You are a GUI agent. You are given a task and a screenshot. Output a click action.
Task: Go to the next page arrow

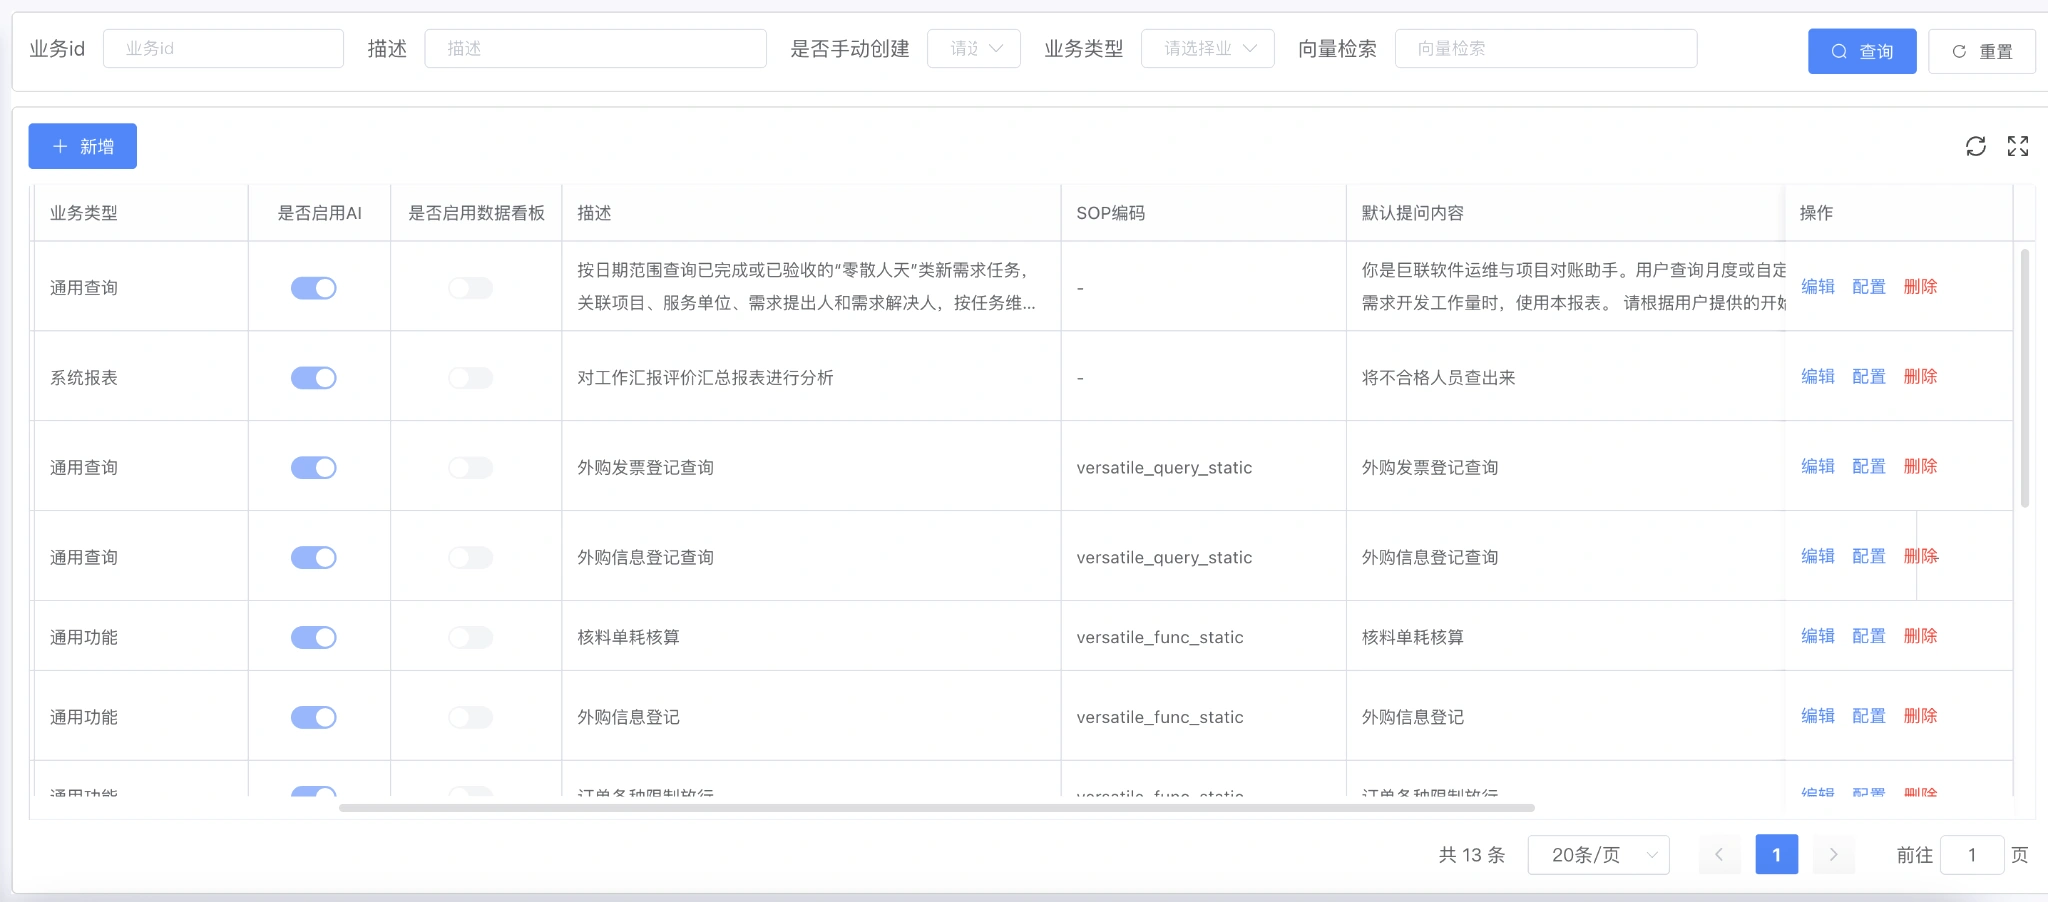1833,855
